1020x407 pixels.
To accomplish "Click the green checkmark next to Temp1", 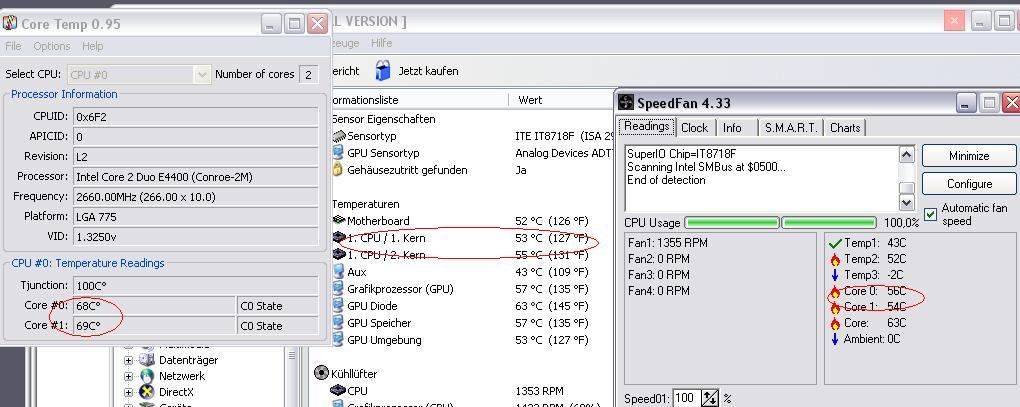I will point(836,243).
